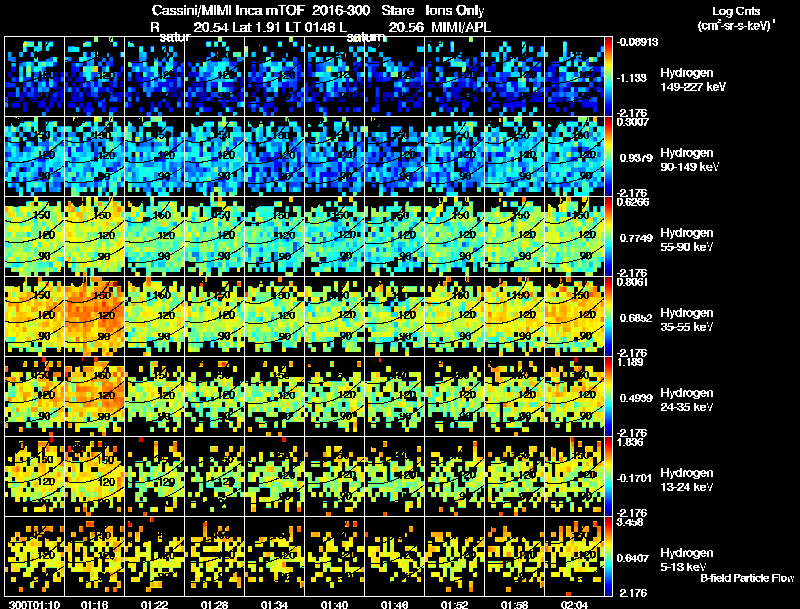Click the '1.189' color scale value
The image size is (800, 609).
[630, 362]
